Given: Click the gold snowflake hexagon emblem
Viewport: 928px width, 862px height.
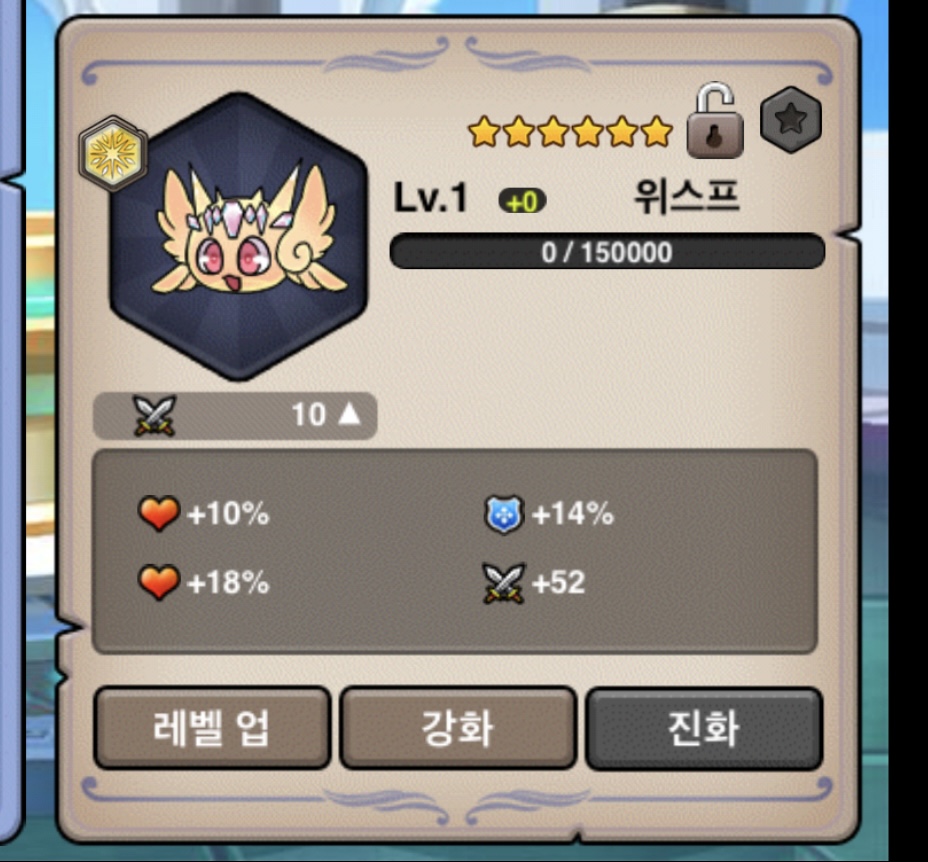Looking at the screenshot, I should point(113,154).
